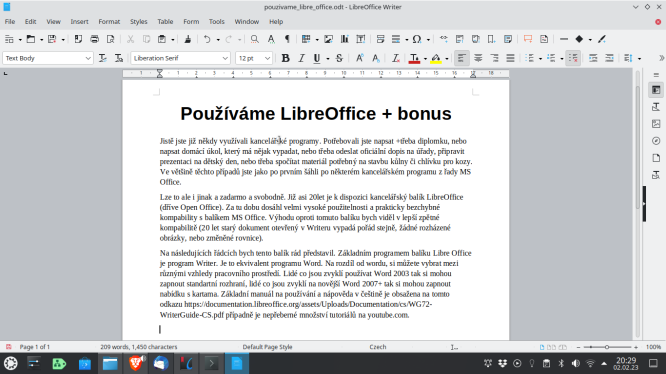Screen dimensions: 666x374
Task: Center Align paragraph icon
Action: 478,58
